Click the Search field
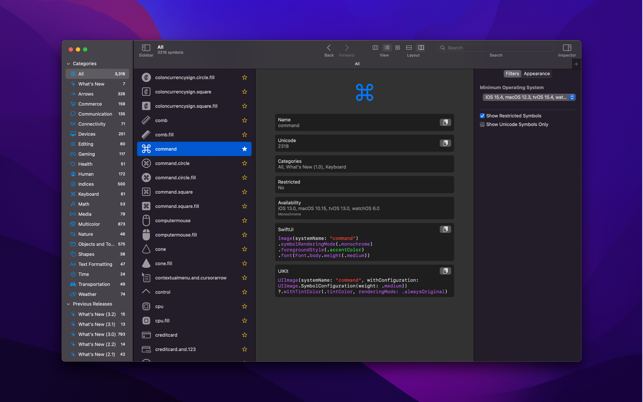The height and width of the screenshot is (402, 643). click(495, 47)
